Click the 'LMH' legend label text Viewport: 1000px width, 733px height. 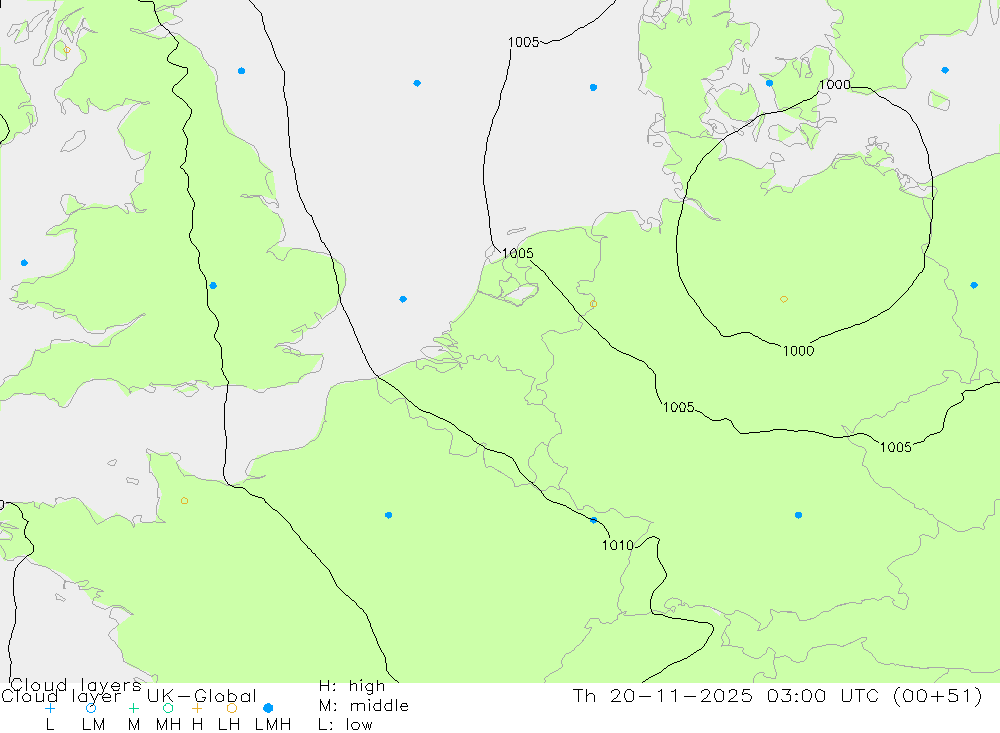(x=273, y=725)
